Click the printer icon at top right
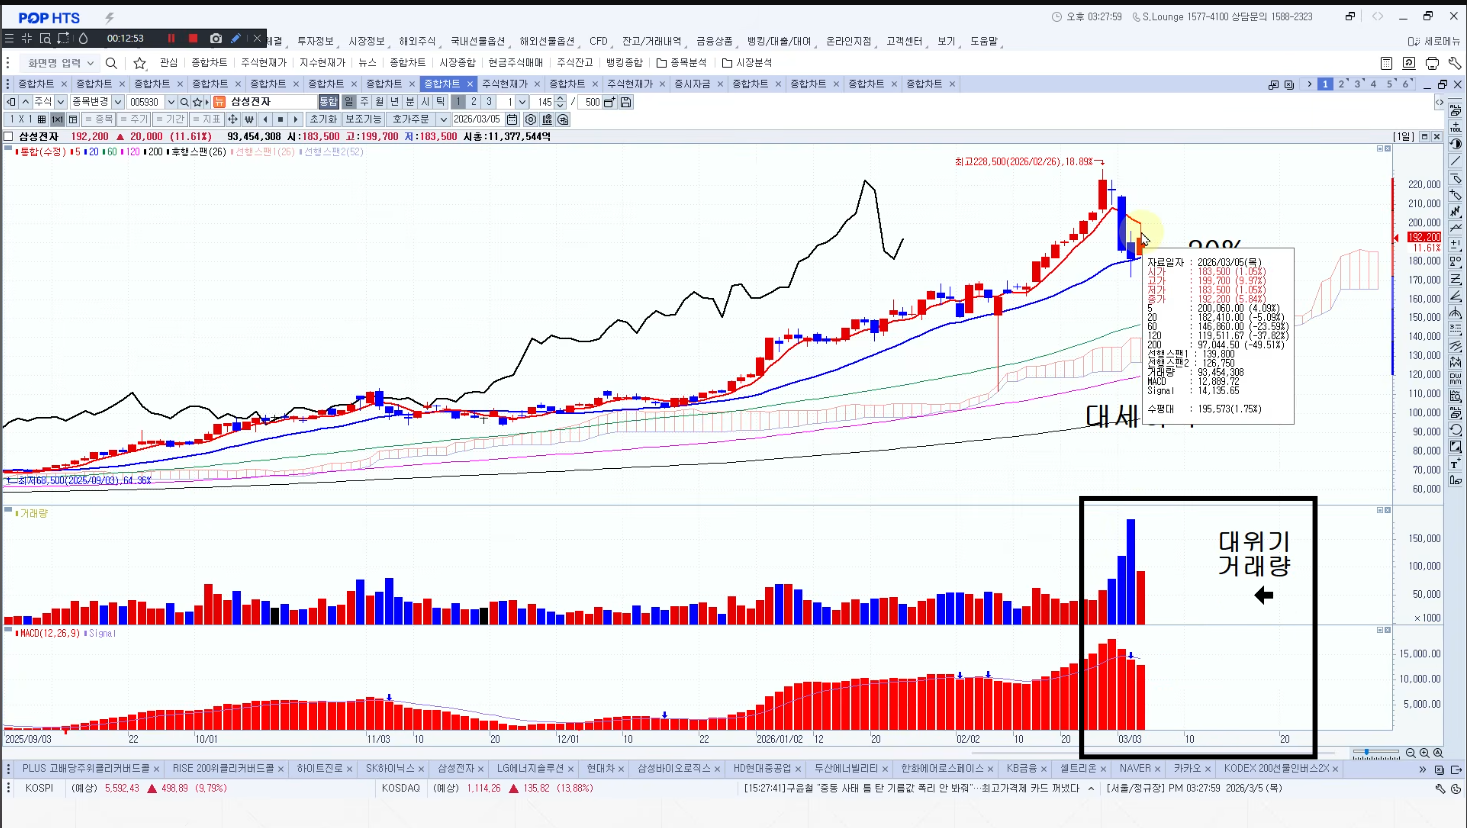 point(1432,63)
